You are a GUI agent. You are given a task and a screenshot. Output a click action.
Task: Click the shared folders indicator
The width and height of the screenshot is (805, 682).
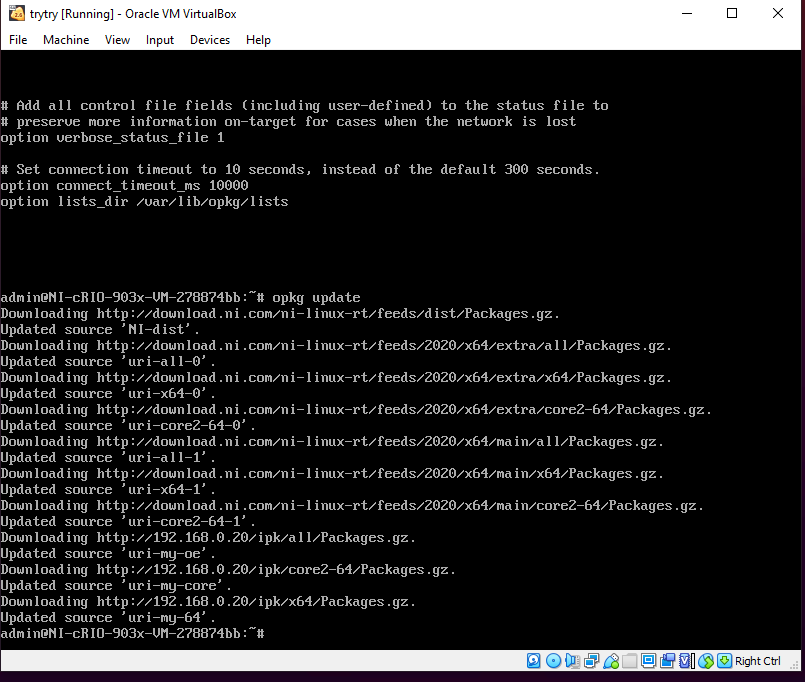coord(629,661)
